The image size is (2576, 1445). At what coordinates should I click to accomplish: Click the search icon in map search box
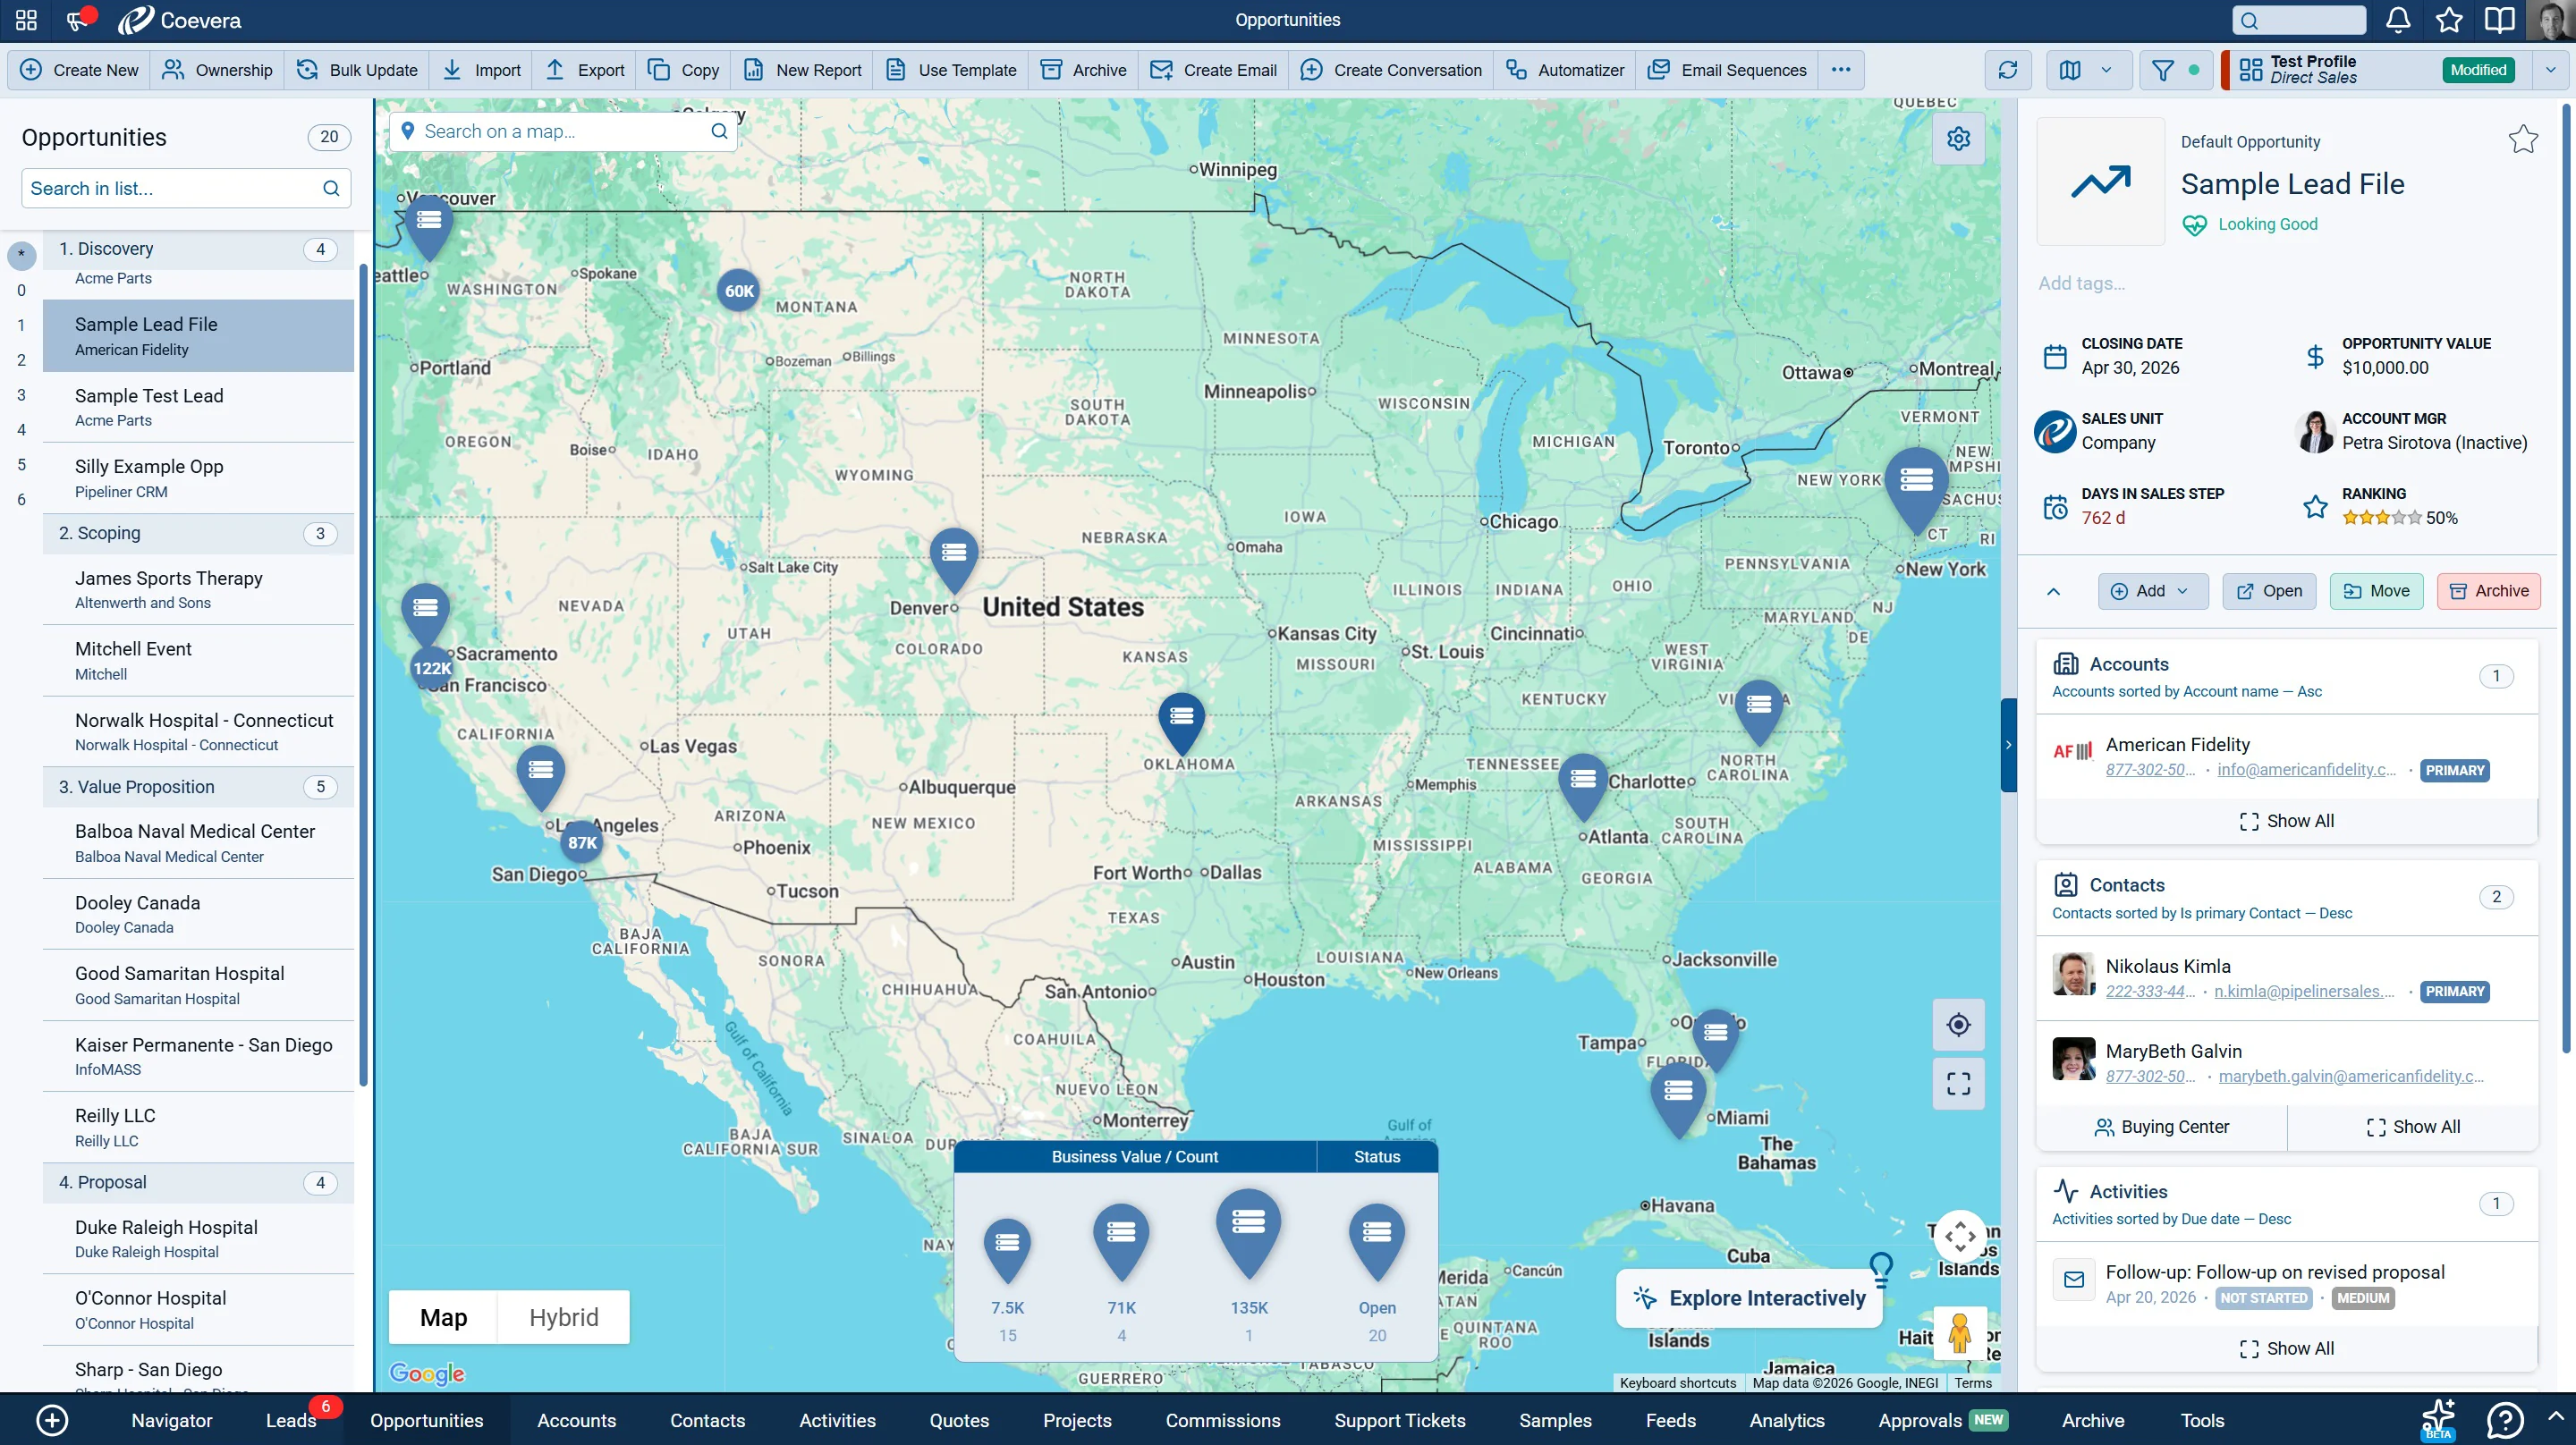[x=719, y=131]
